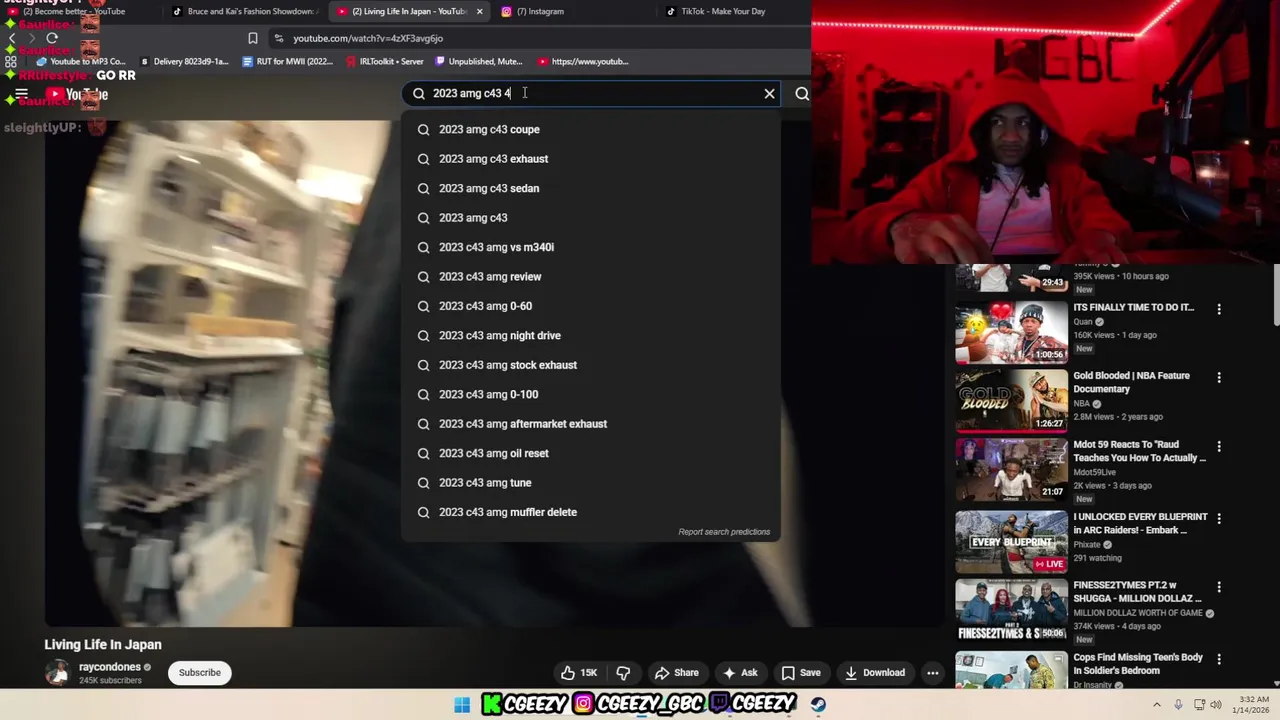Open the YouTube hamburger guide menu

pos(21,94)
